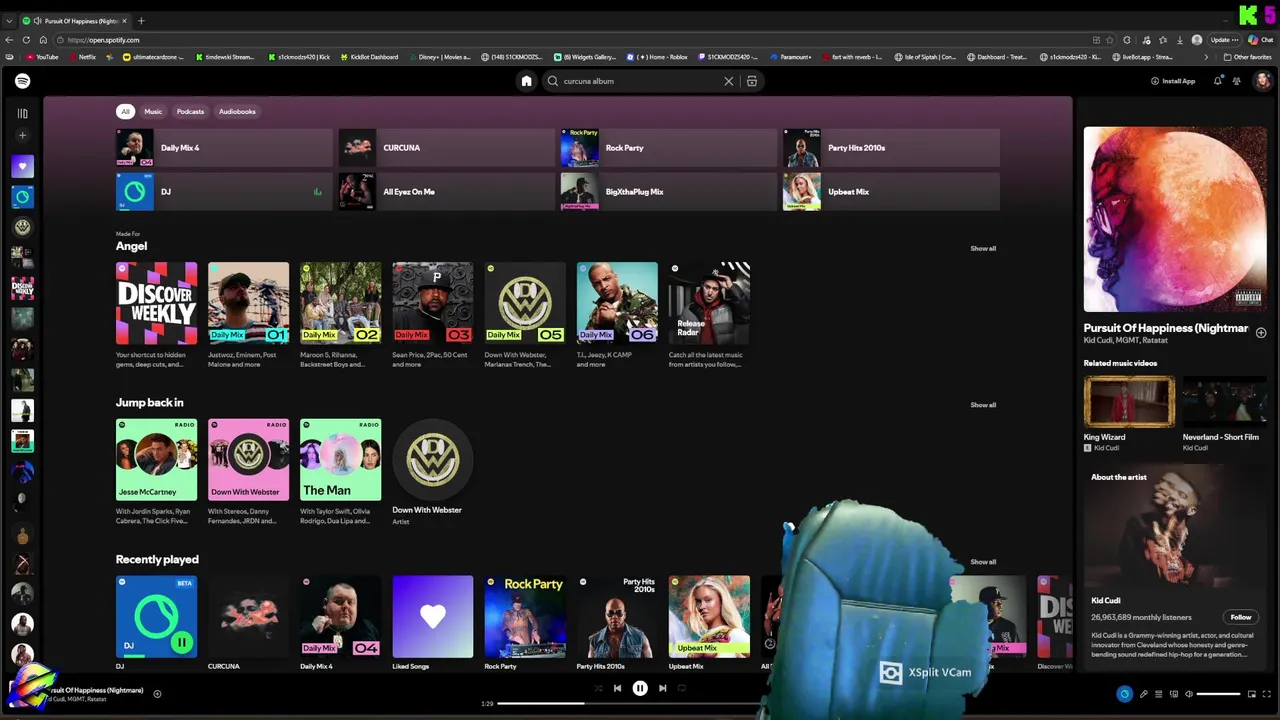Open the user profile avatar
The width and height of the screenshot is (1280, 720).
1261,81
